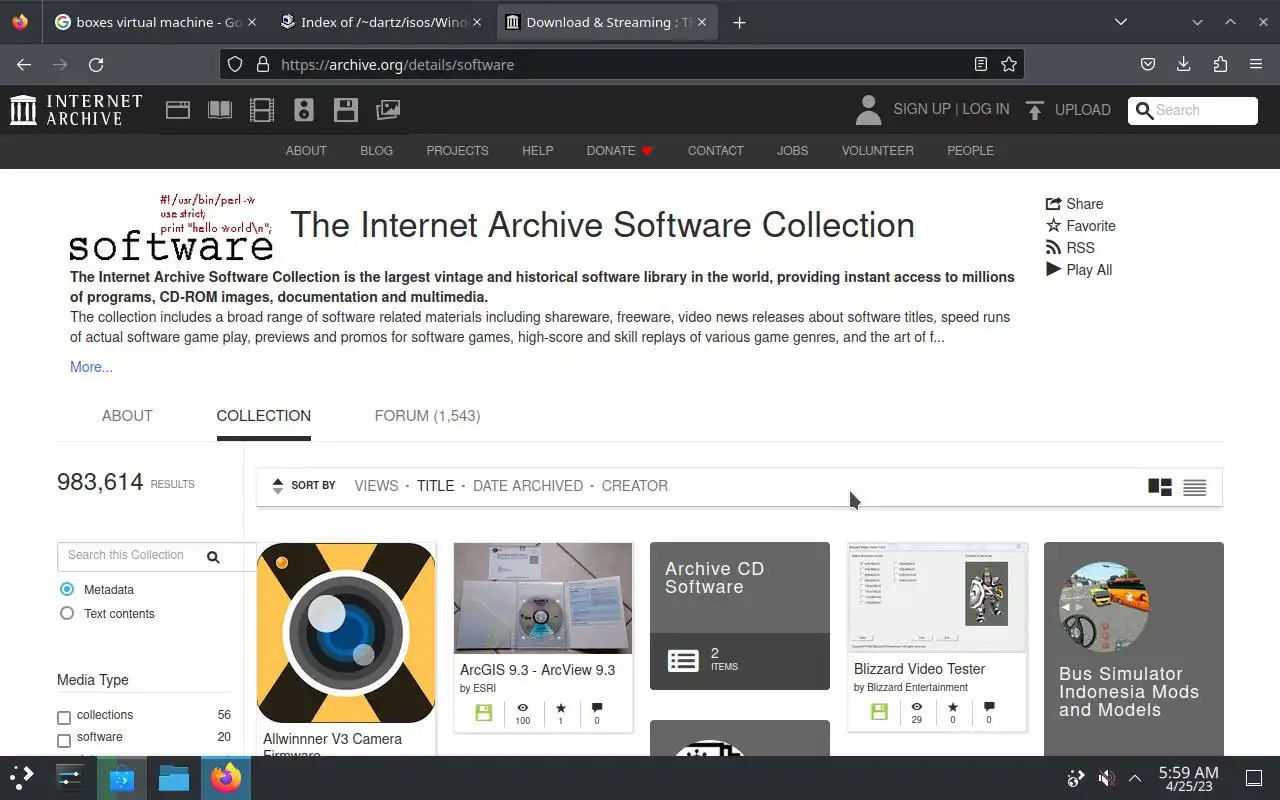The image size is (1280, 800).
Task: Open the Blizzard Video Tester item thumbnail
Action: 937,597
